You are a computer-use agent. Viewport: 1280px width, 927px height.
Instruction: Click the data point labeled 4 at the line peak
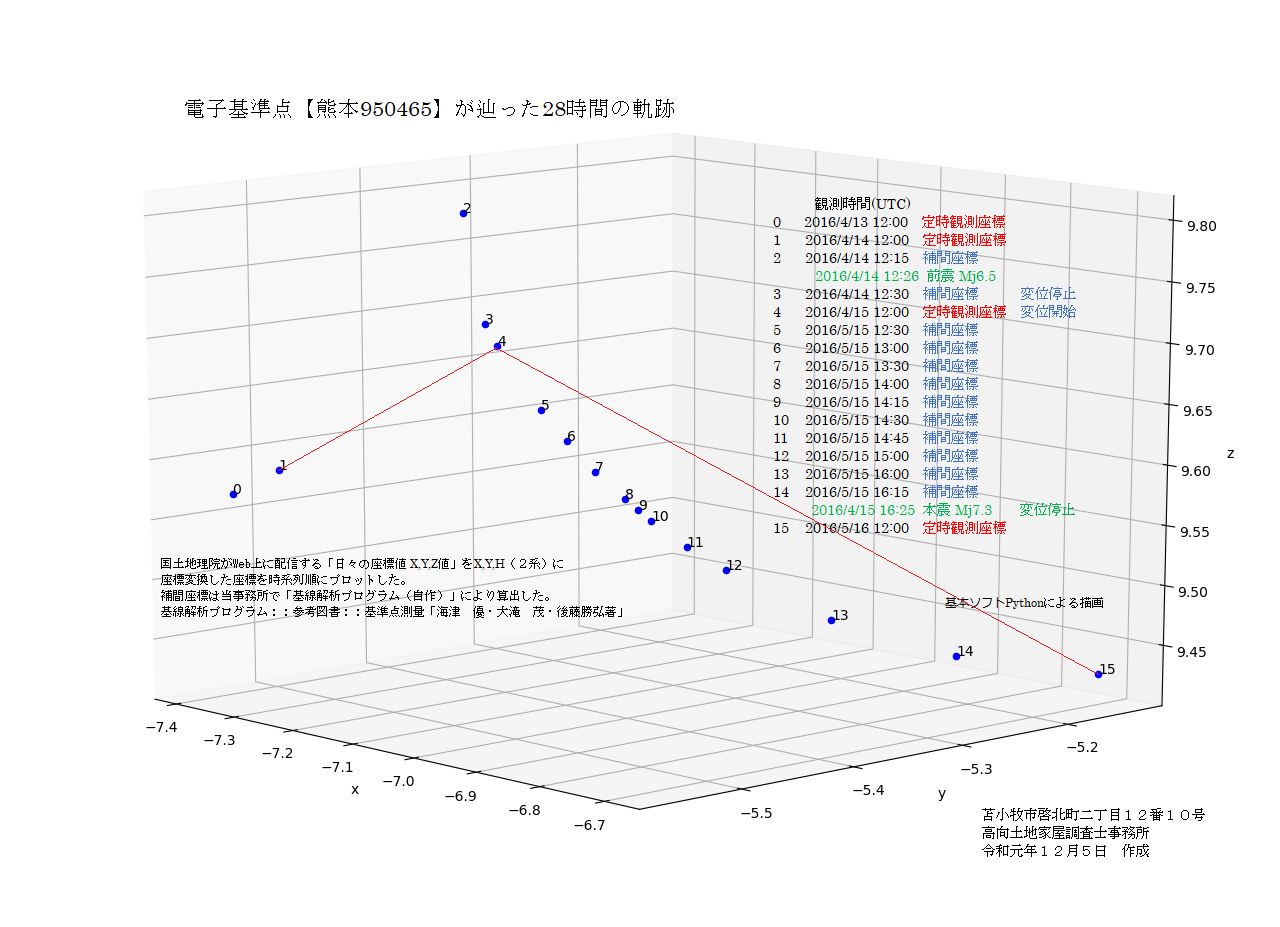497,347
